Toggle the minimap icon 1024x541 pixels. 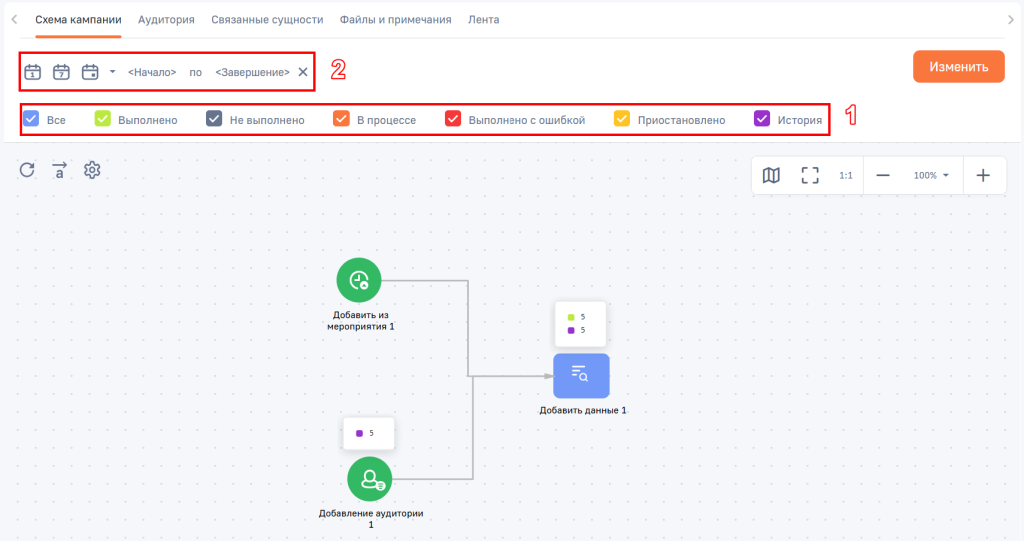(x=771, y=175)
